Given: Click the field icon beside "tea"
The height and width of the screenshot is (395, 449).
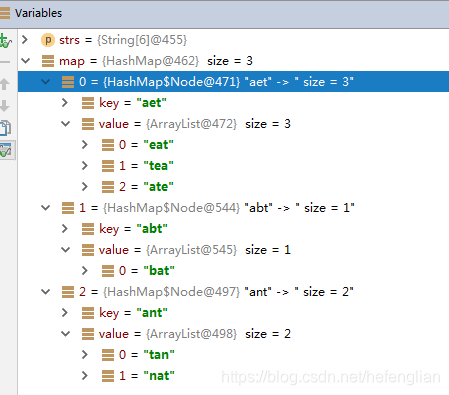Looking at the screenshot, I should tap(108, 166).
